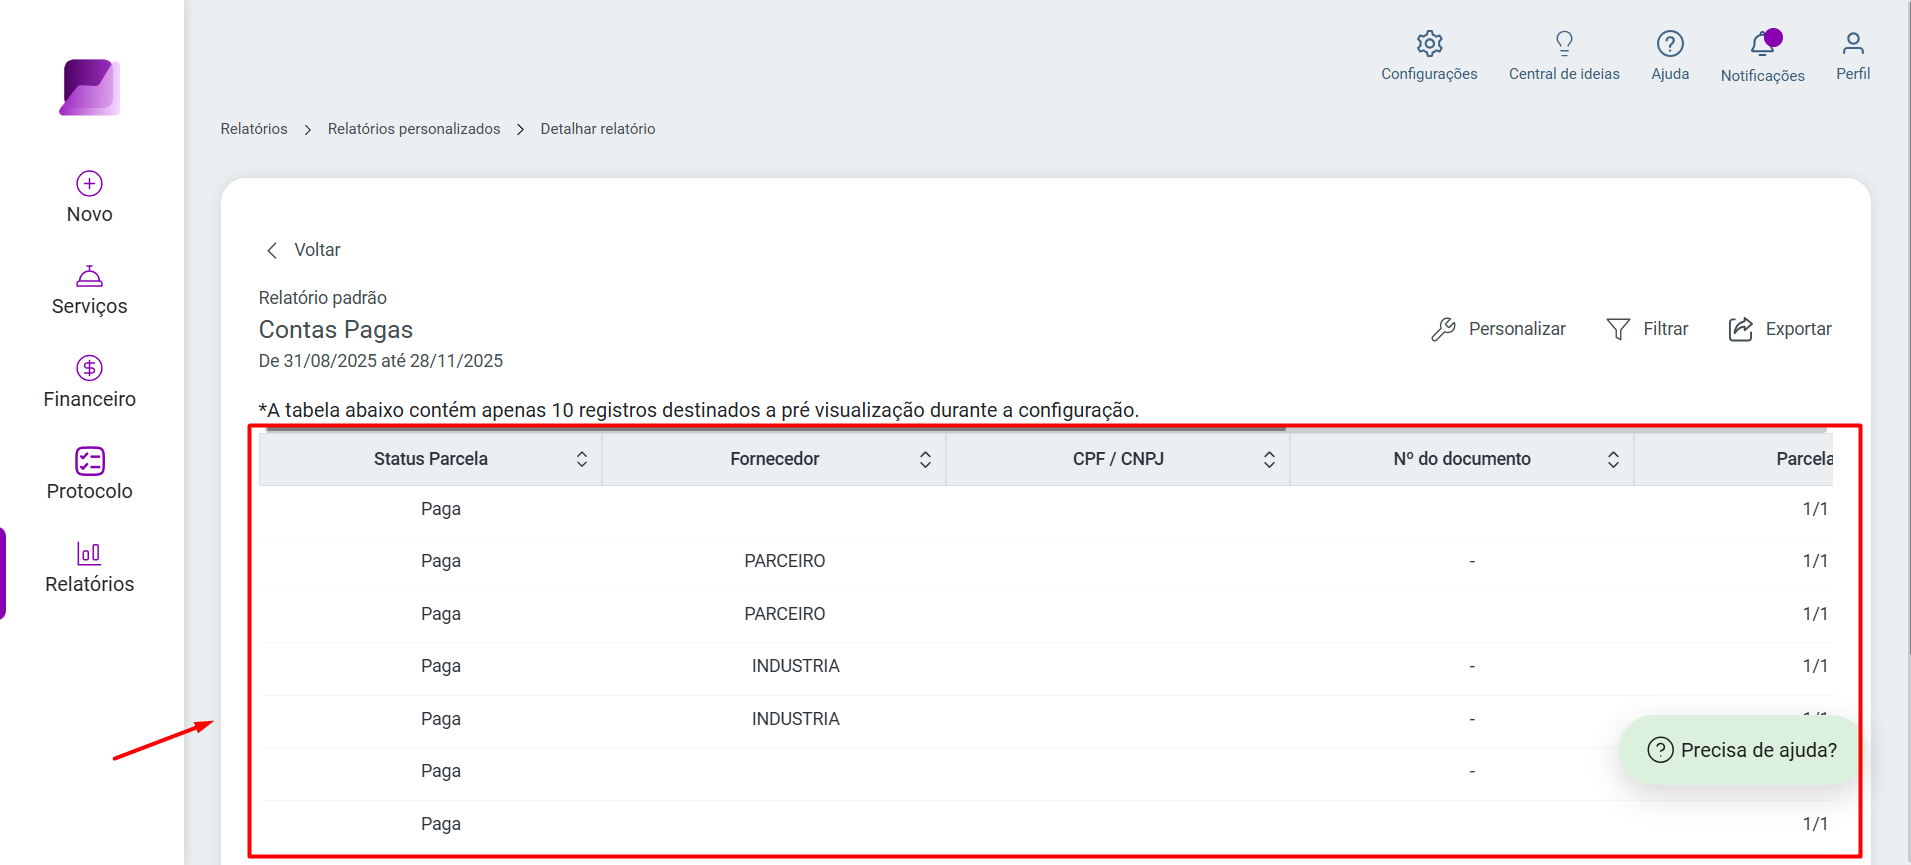Click the Personalizar button label
Image resolution: width=1911 pixels, height=865 pixels.
(1517, 329)
